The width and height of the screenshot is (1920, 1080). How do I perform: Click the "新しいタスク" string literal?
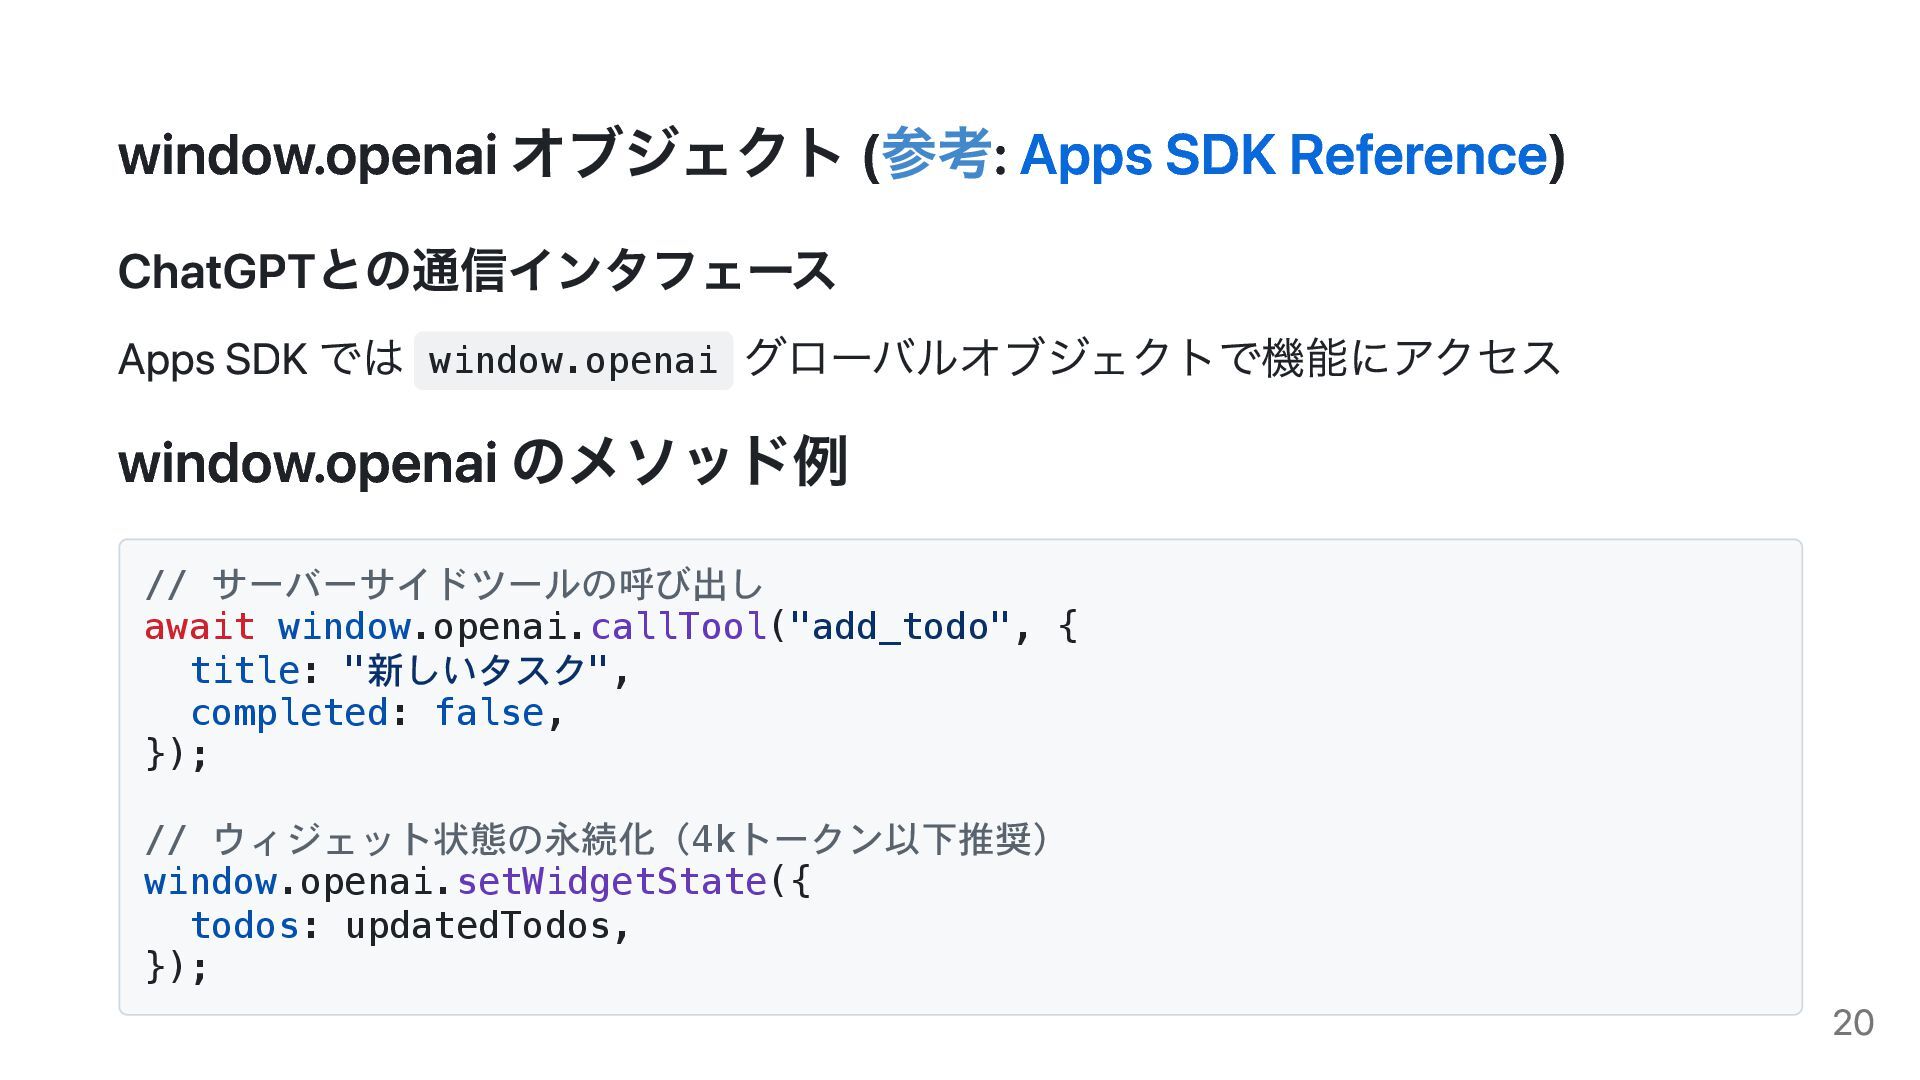(x=475, y=670)
